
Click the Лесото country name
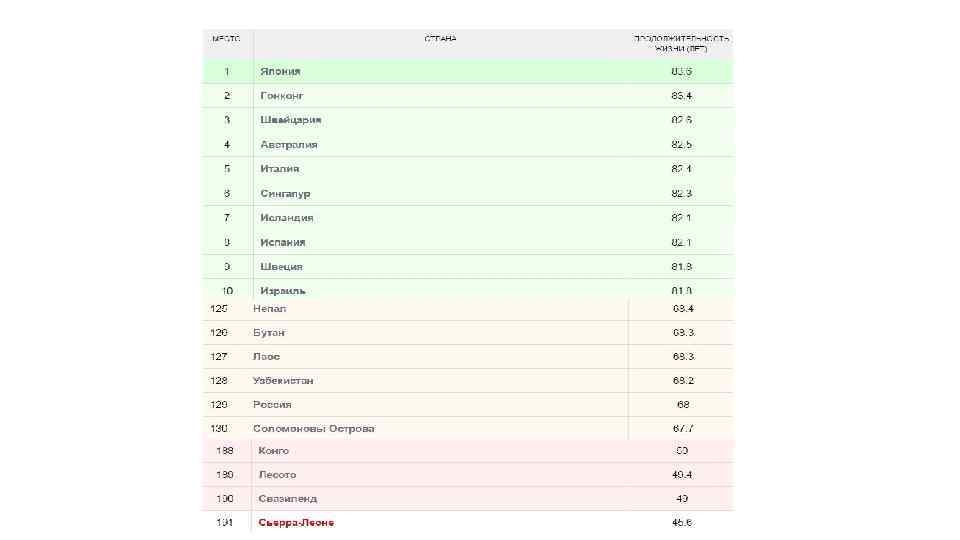(277, 475)
